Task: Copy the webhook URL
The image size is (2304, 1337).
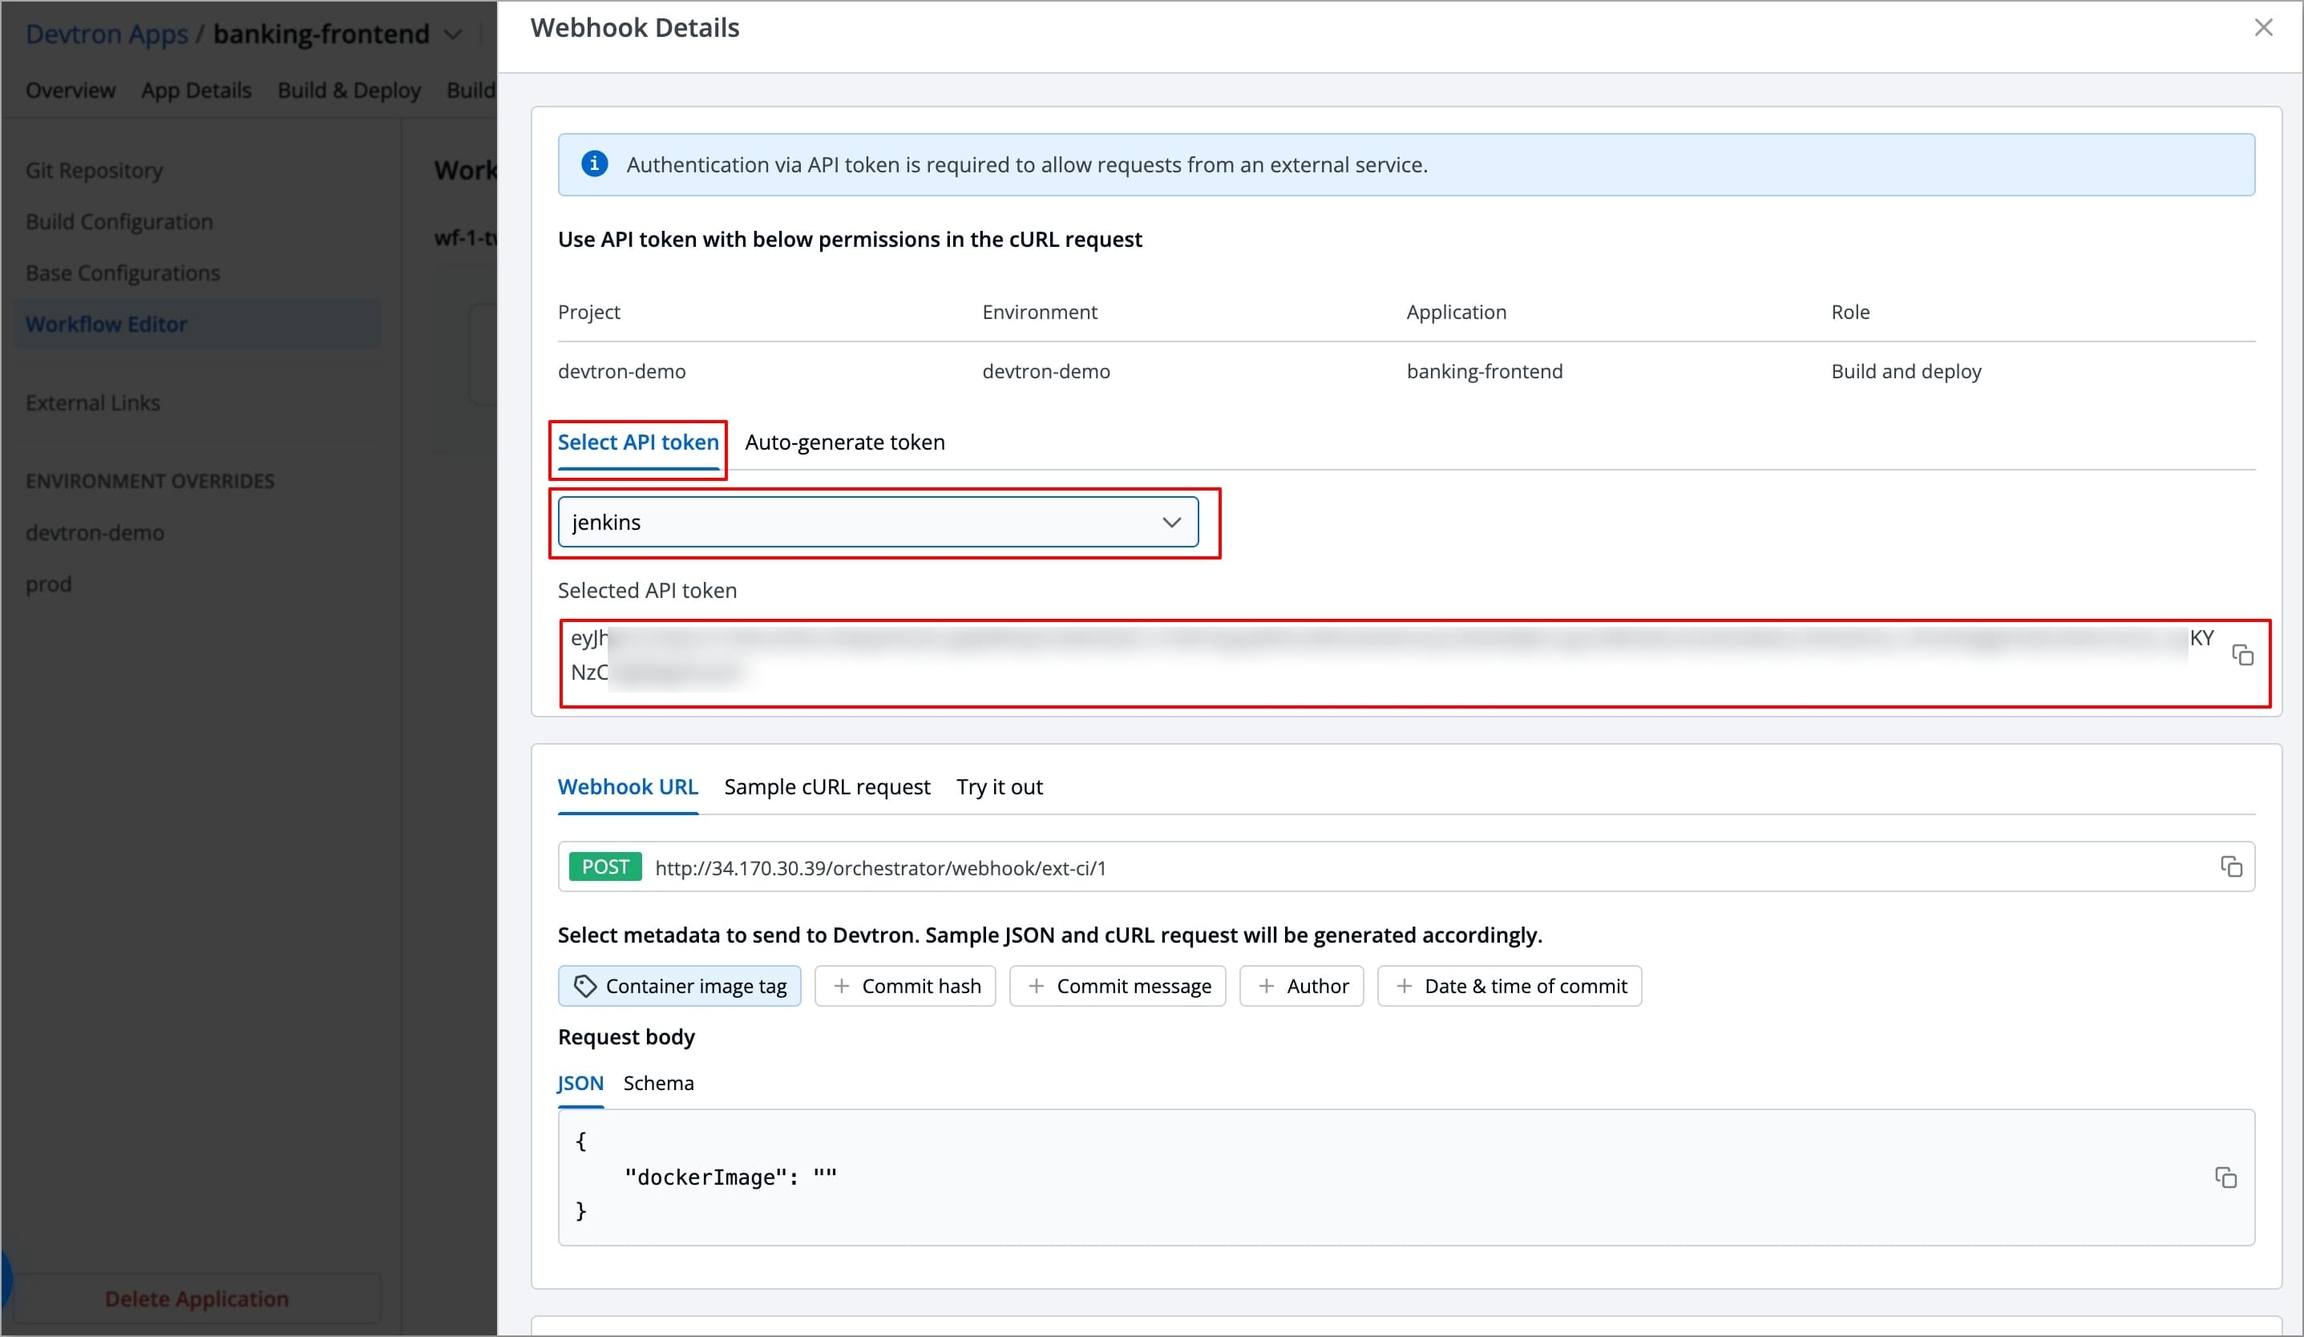Action: tap(2231, 867)
